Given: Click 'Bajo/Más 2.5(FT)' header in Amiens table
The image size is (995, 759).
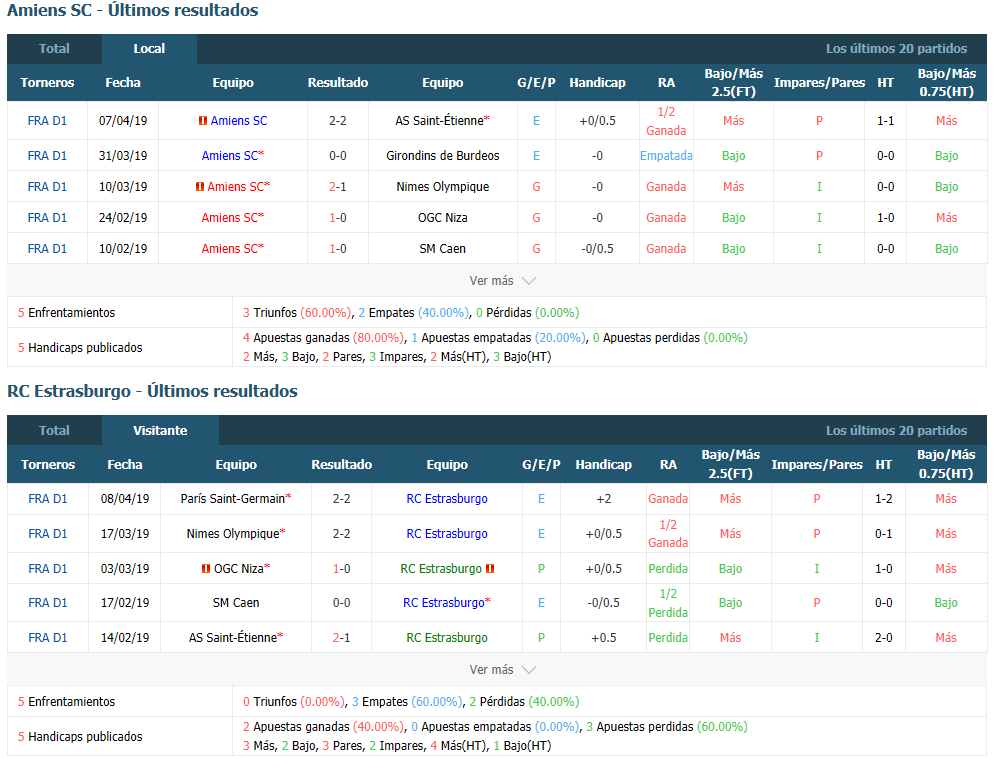Looking at the screenshot, I should pyautogui.click(x=734, y=82).
